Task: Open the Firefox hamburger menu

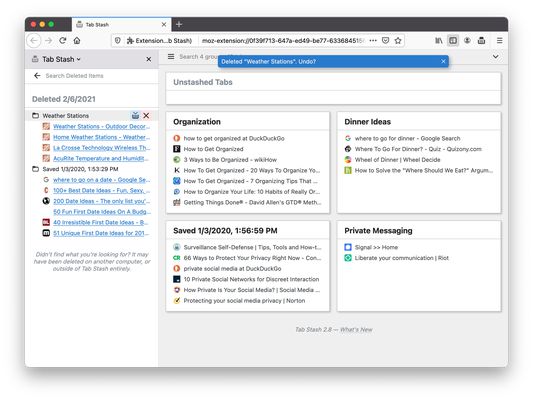Action: pyautogui.click(x=499, y=40)
